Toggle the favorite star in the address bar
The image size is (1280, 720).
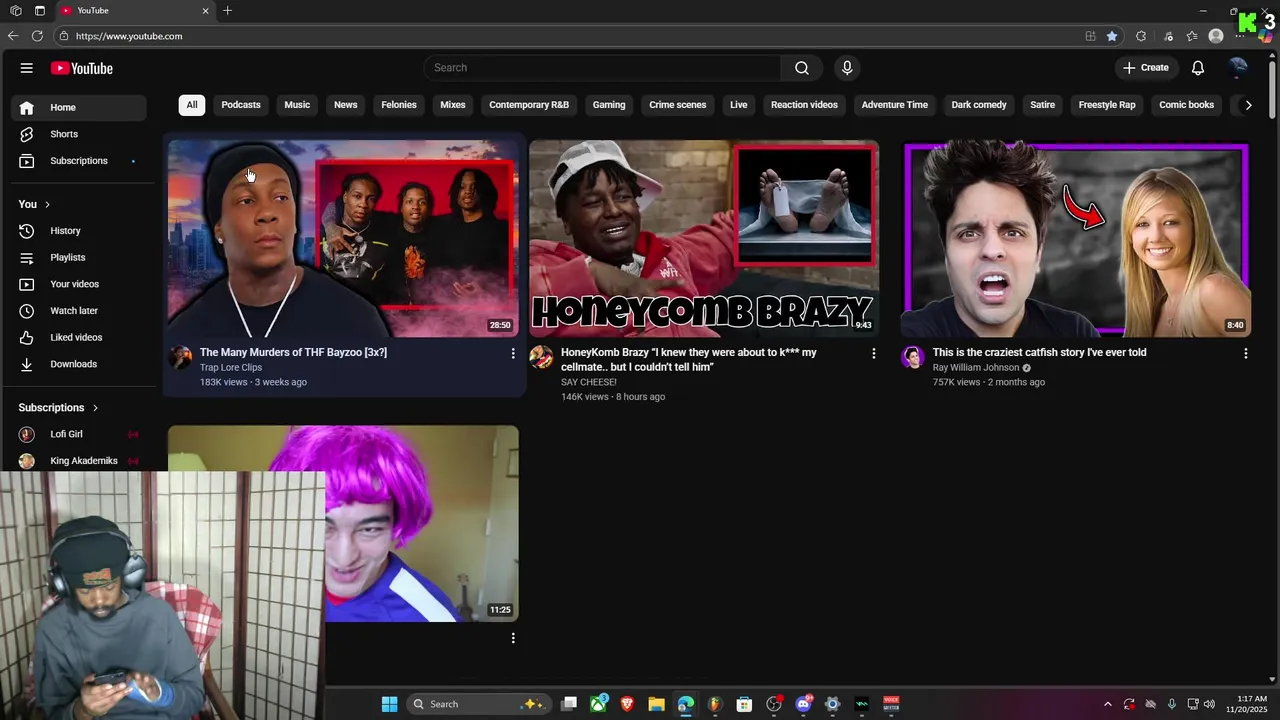[1112, 36]
